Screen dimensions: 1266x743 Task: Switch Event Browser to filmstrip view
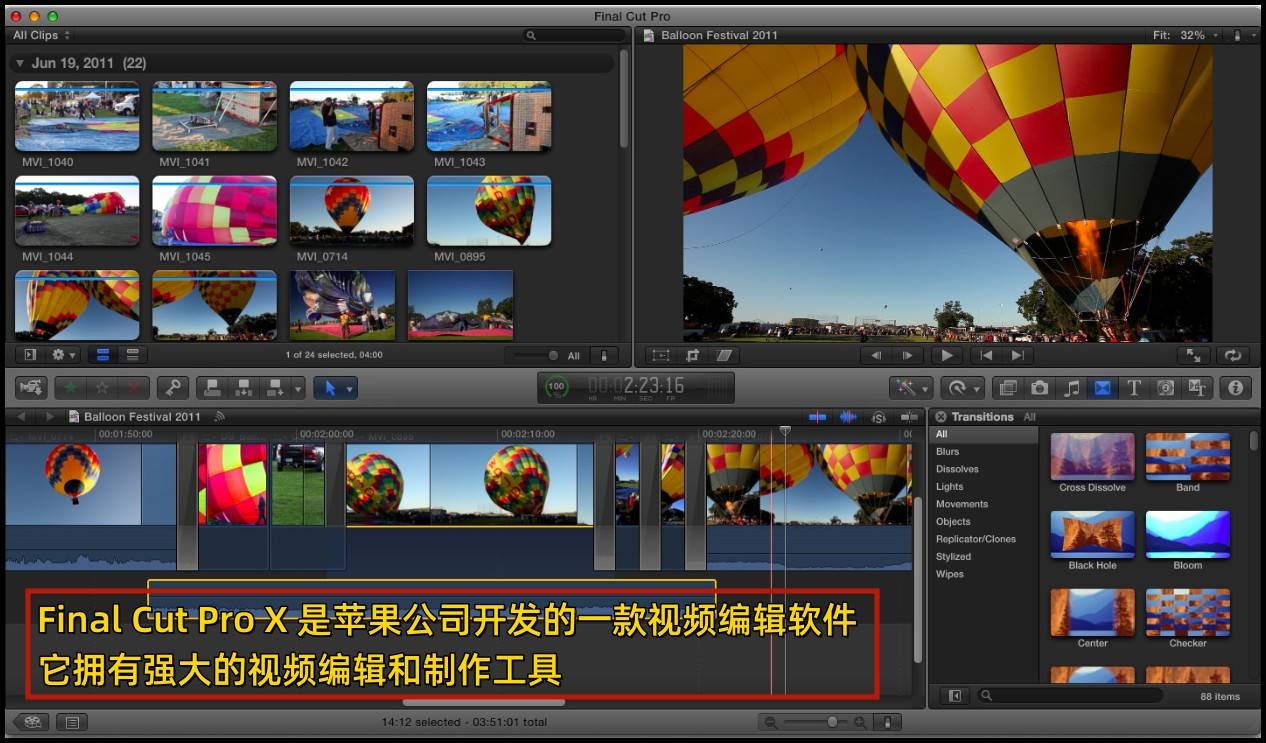click(x=101, y=354)
